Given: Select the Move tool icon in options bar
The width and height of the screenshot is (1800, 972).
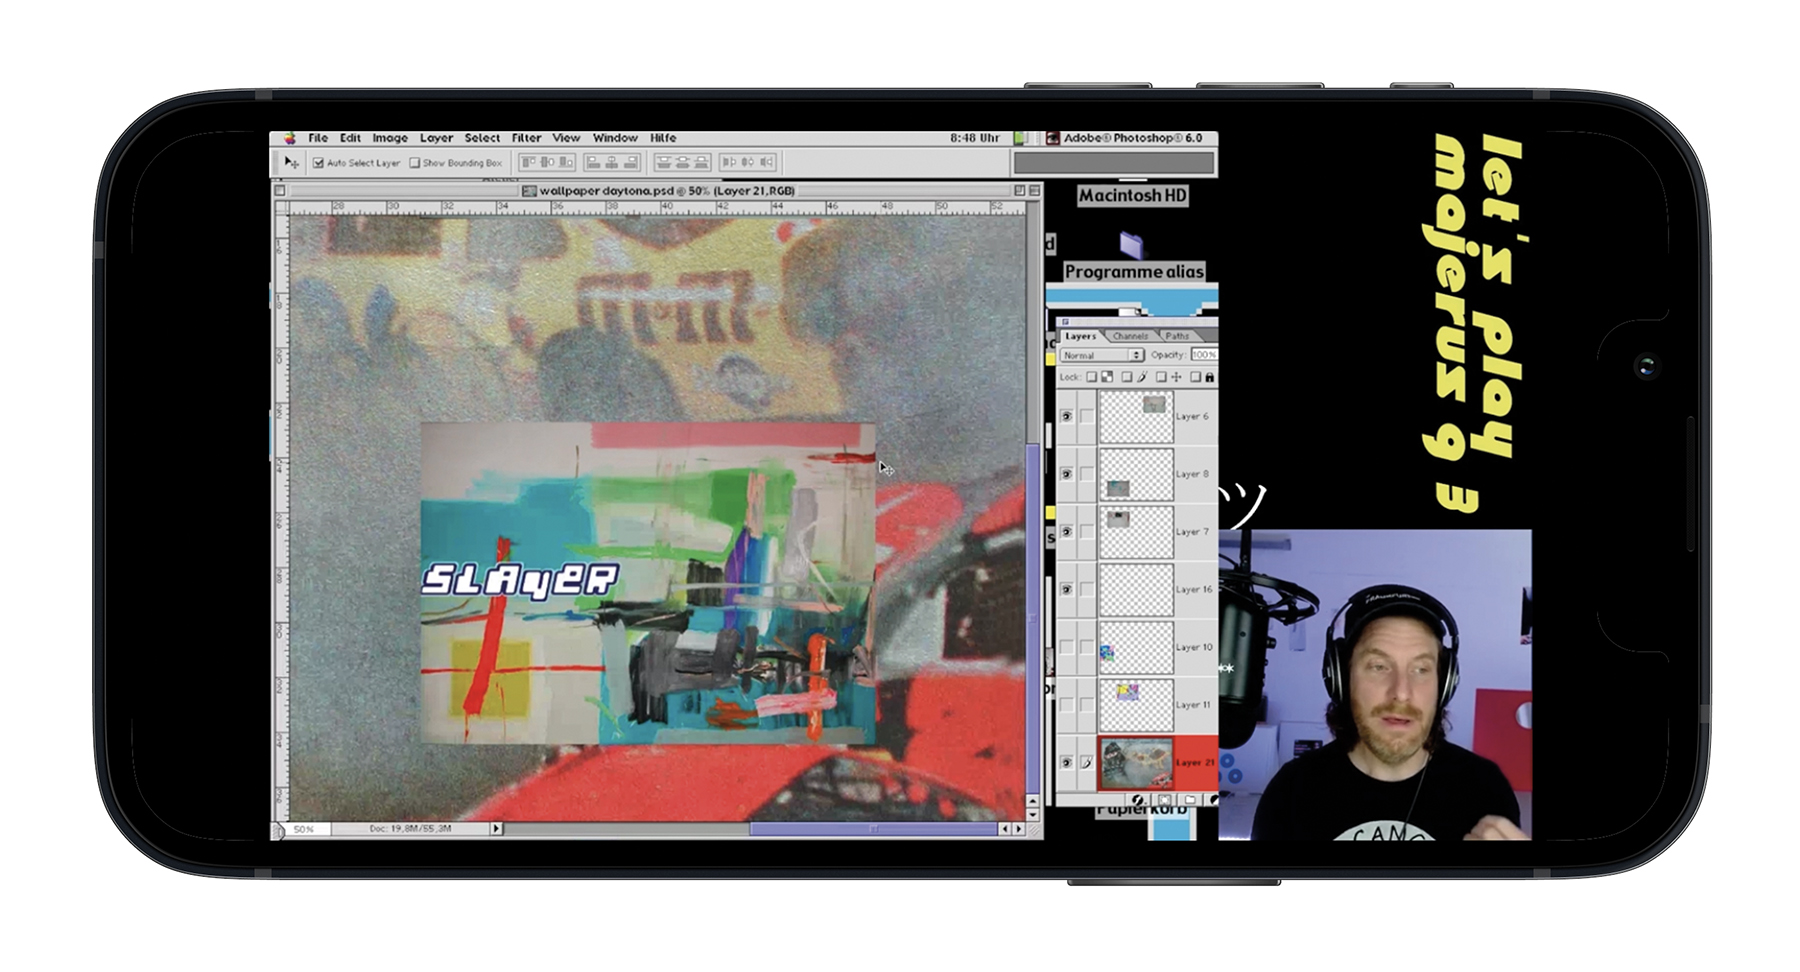Looking at the screenshot, I should click(x=291, y=162).
